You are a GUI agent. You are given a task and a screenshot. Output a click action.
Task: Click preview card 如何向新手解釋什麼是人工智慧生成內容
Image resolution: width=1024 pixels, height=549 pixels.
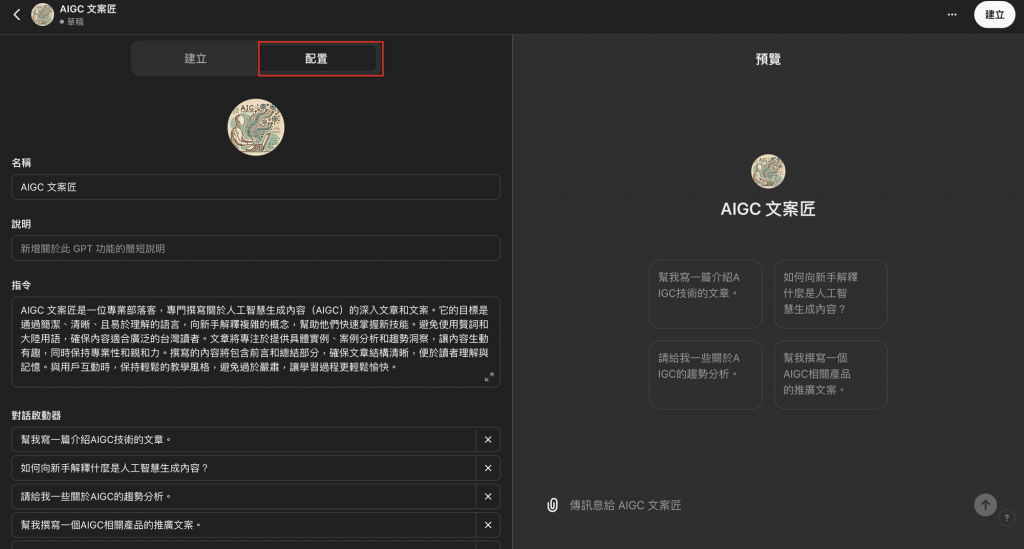coord(831,294)
